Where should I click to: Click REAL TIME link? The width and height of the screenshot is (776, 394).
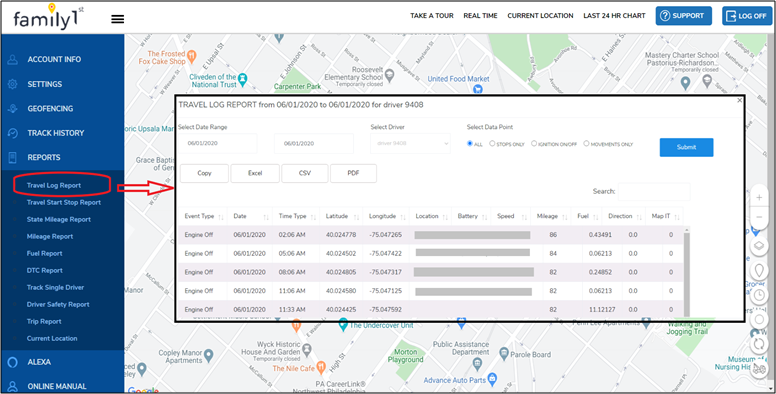[x=480, y=16]
